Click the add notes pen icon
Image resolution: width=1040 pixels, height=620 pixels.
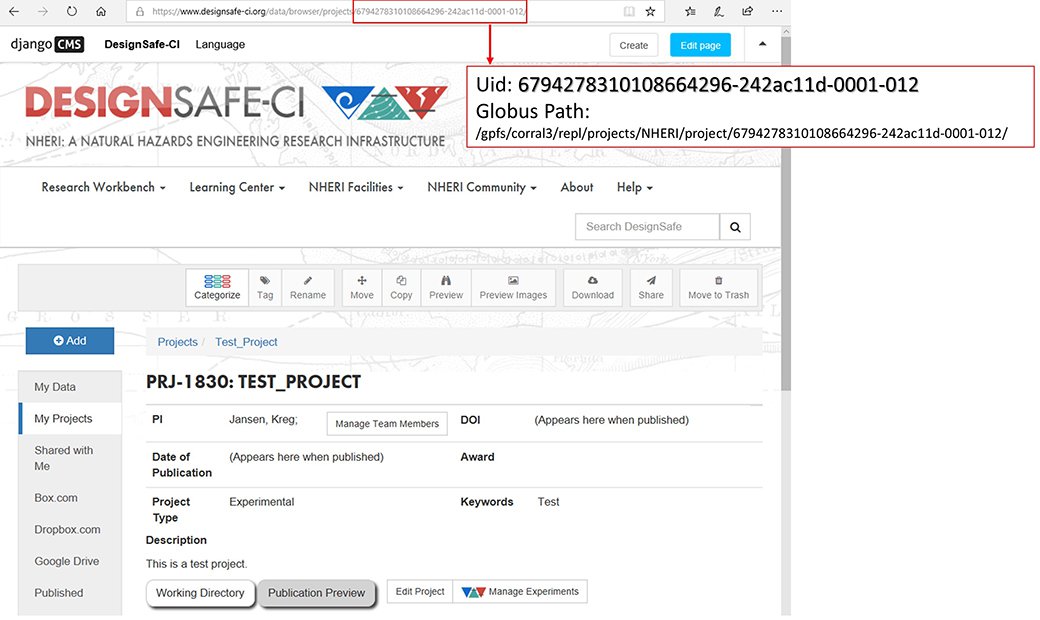point(719,11)
